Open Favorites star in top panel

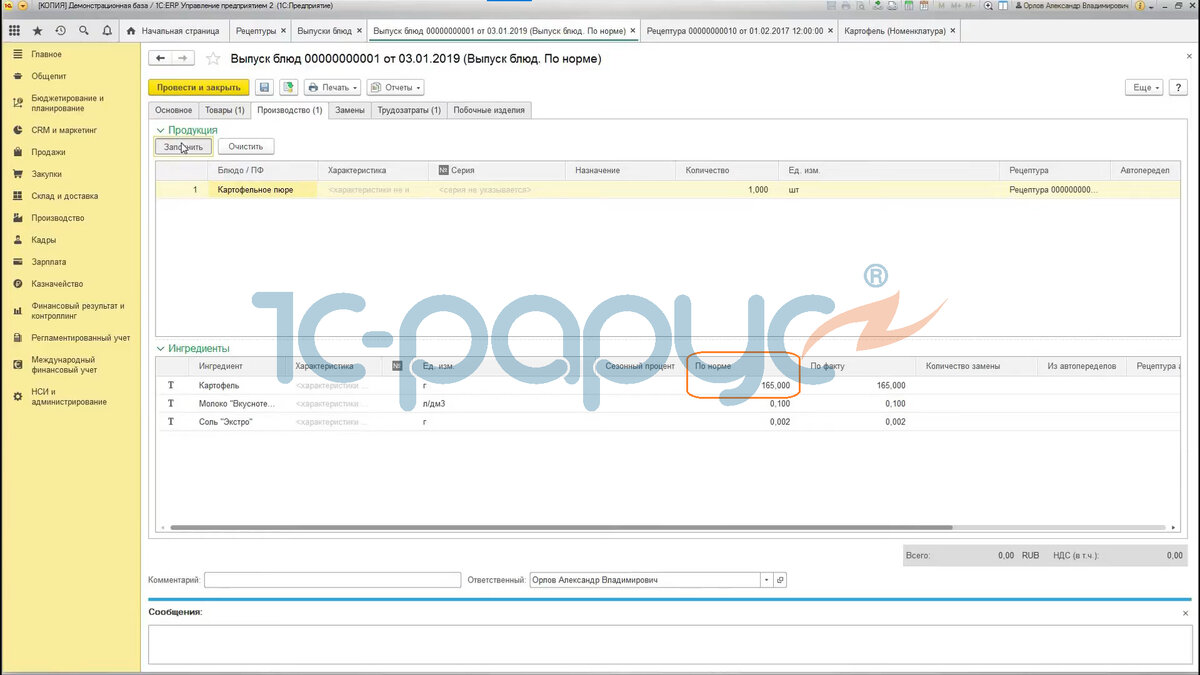[38, 31]
